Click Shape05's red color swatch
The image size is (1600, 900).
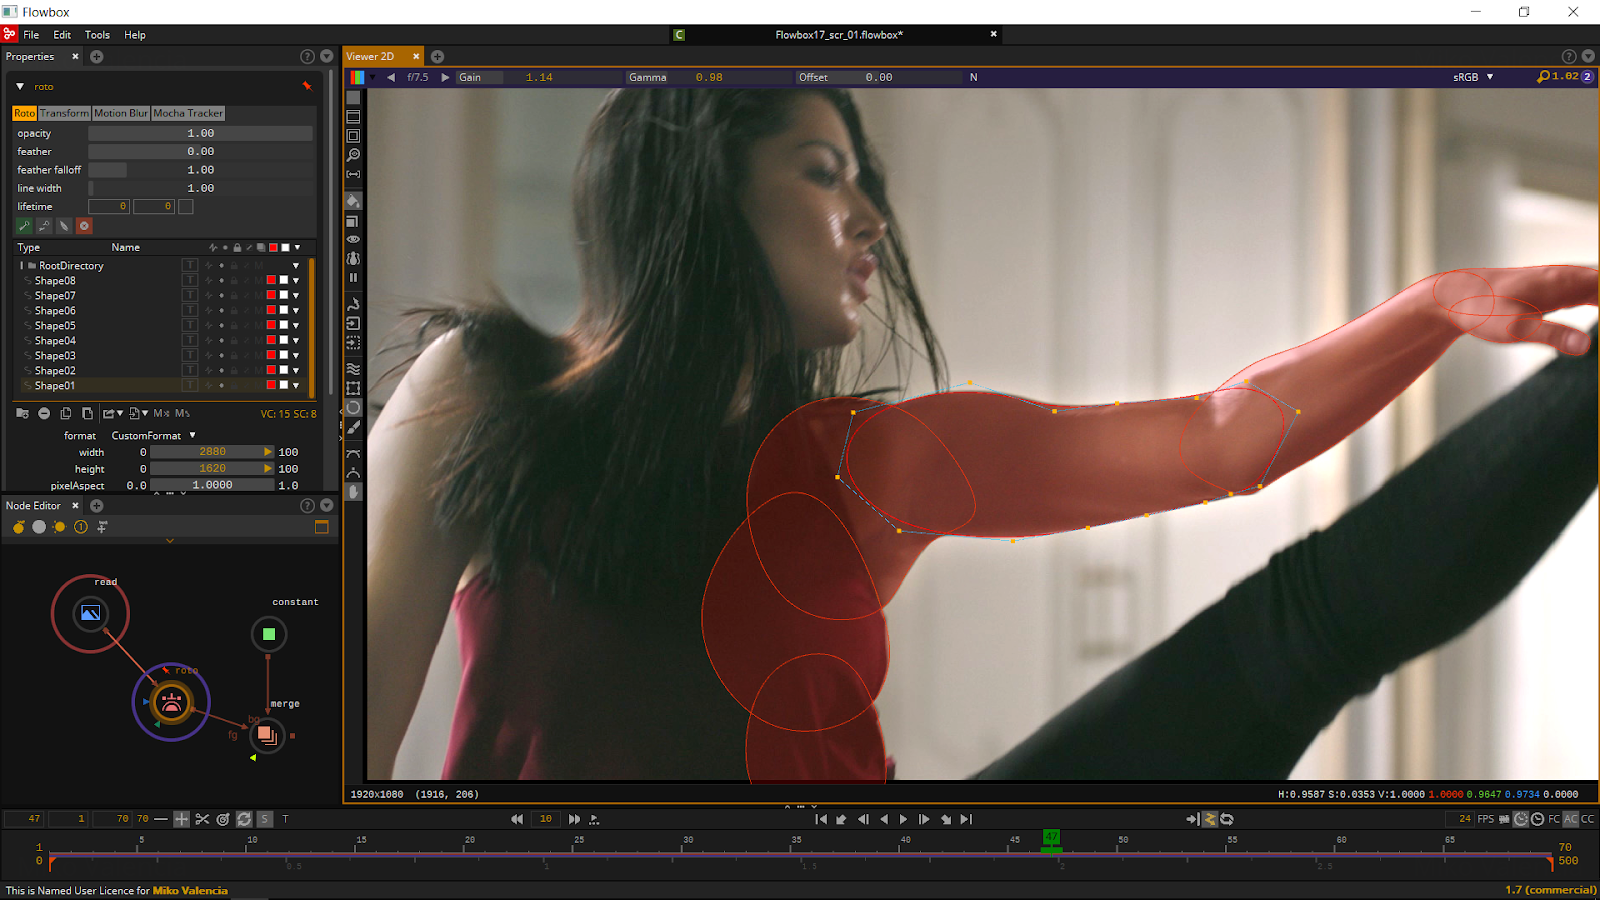[271, 325]
